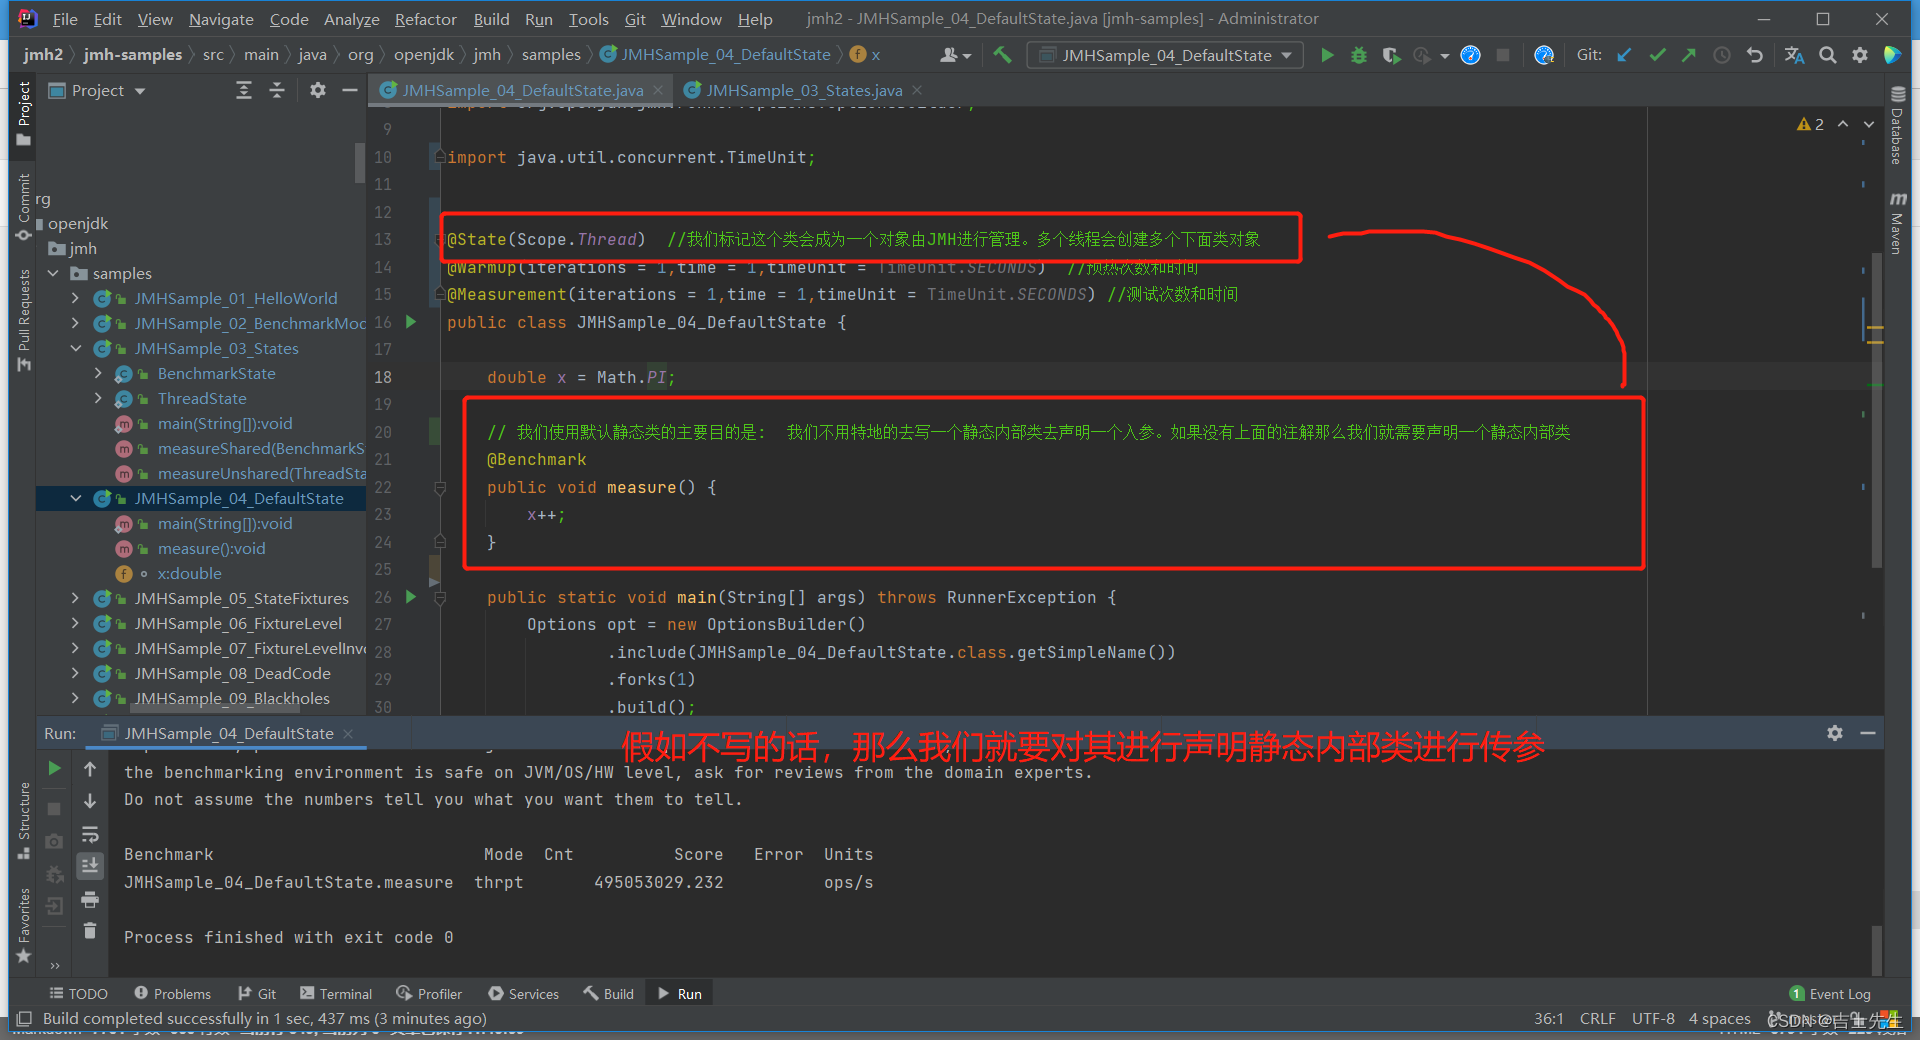Screen dimensions: 1920x1040
Task: Open the Event Log
Action: pyautogui.click(x=1830, y=994)
